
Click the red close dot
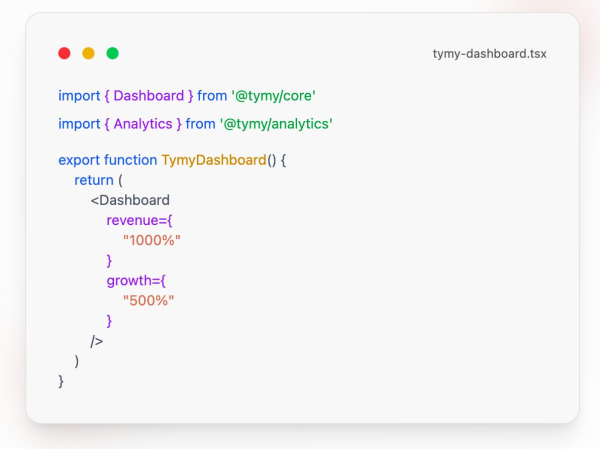[x=64, y=53]
